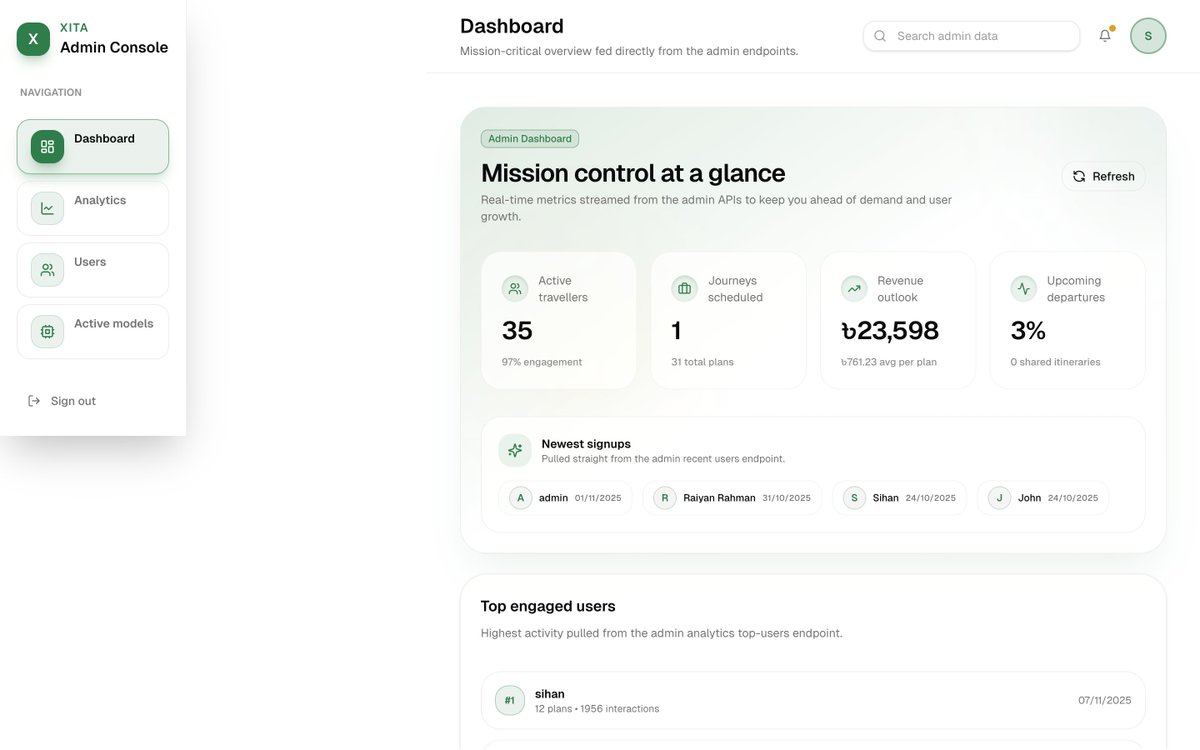Screen dimensions: 1200x750
Task: Click the Active travellers card value 35
Action: click(x=517, y=331)
